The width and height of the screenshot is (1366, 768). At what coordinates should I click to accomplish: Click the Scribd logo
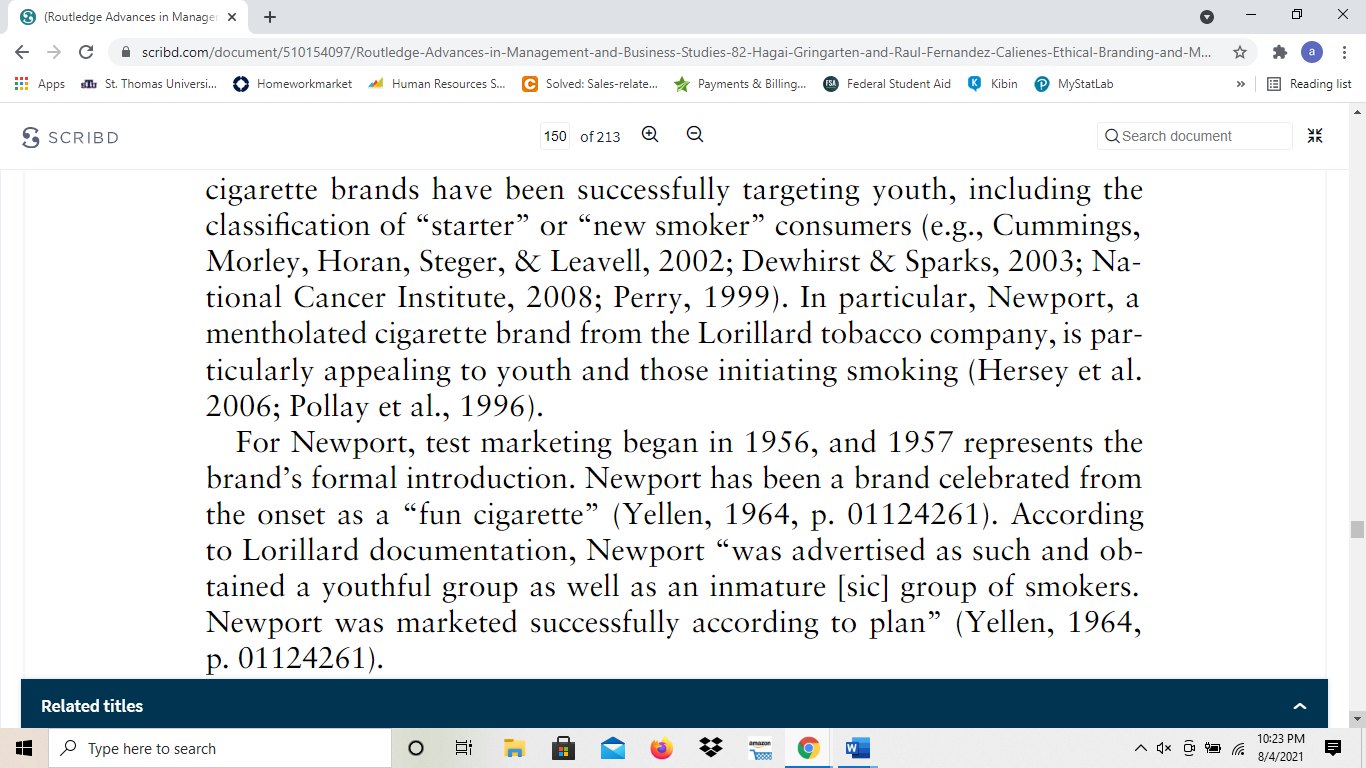pos(70,137)
